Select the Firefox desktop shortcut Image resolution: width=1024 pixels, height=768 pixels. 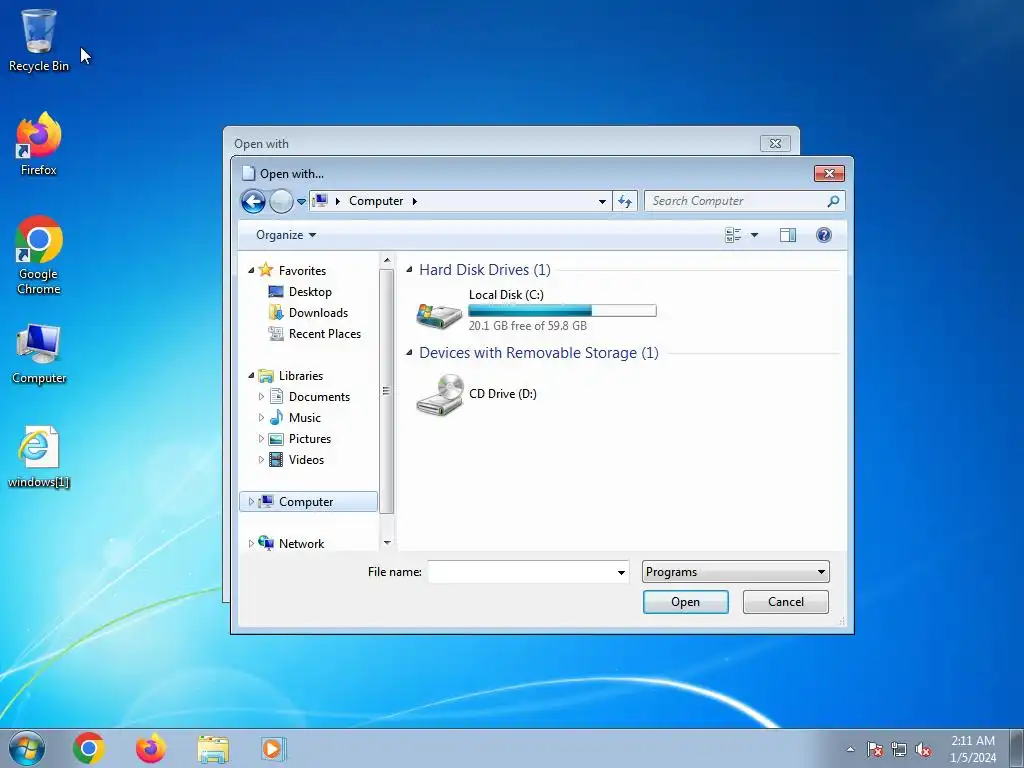39,144
